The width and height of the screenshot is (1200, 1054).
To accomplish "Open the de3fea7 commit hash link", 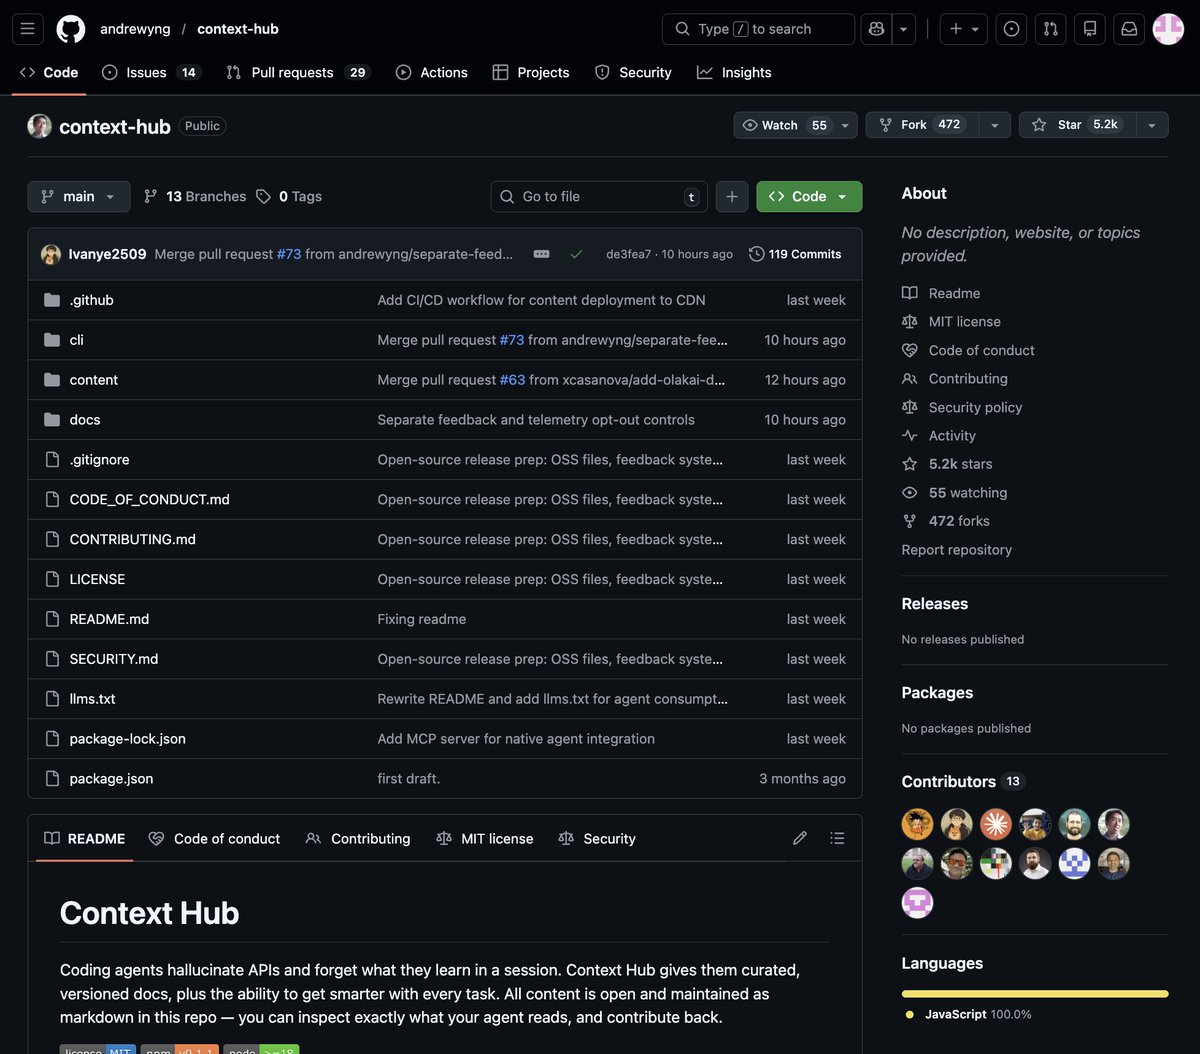I will click(628, 254).
